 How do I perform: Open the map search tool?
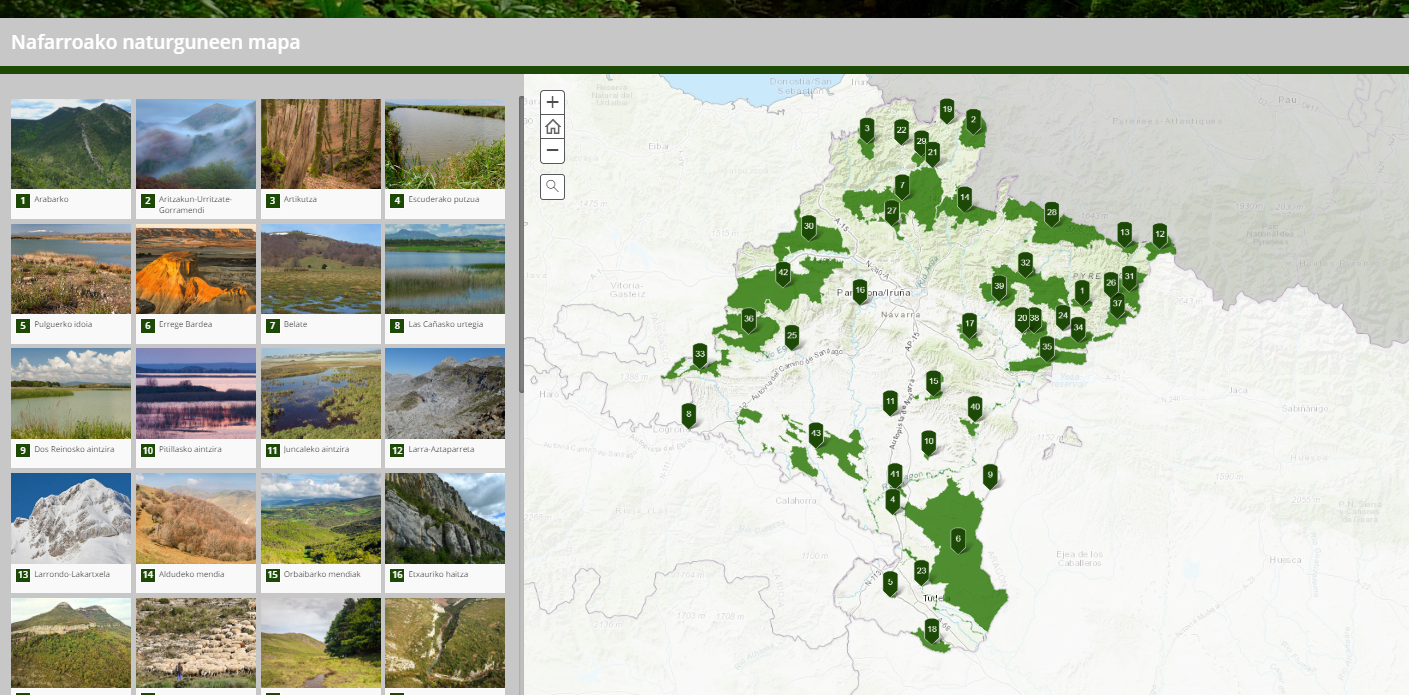[x=552, y=186]
